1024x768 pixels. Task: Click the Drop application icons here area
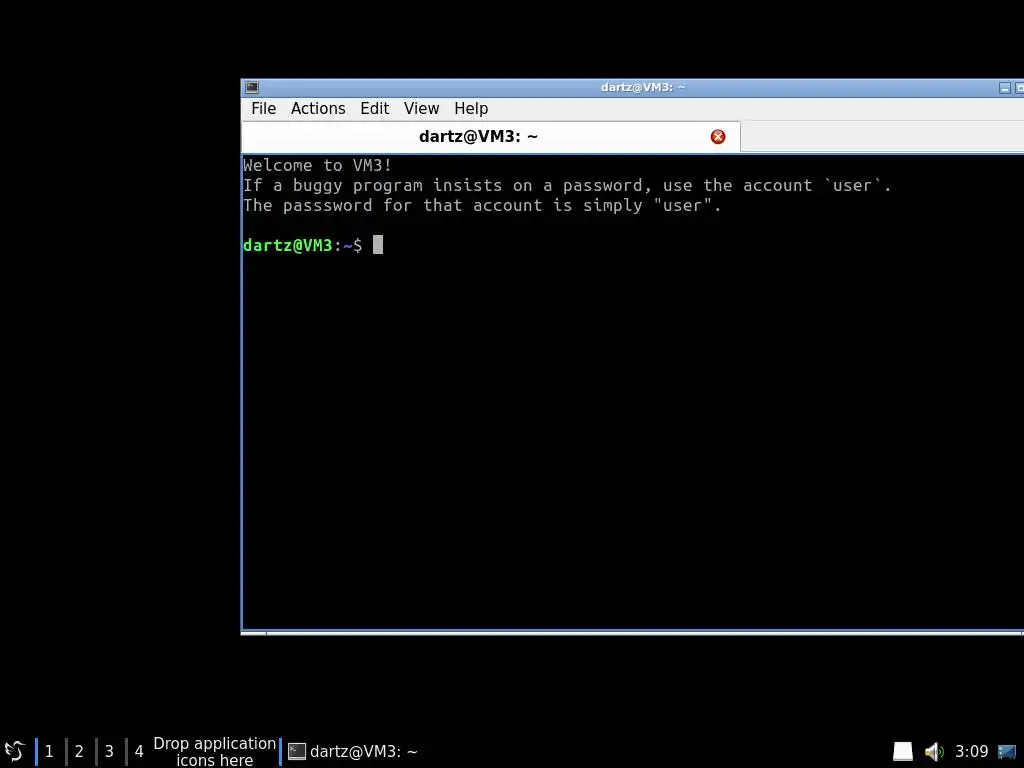[x=215, y=752]
